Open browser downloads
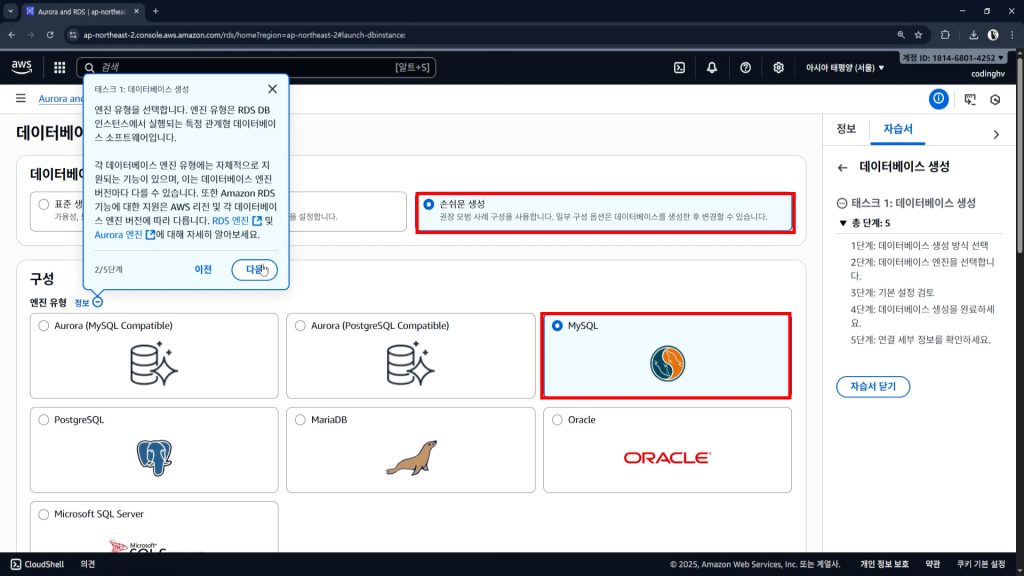 973,35
